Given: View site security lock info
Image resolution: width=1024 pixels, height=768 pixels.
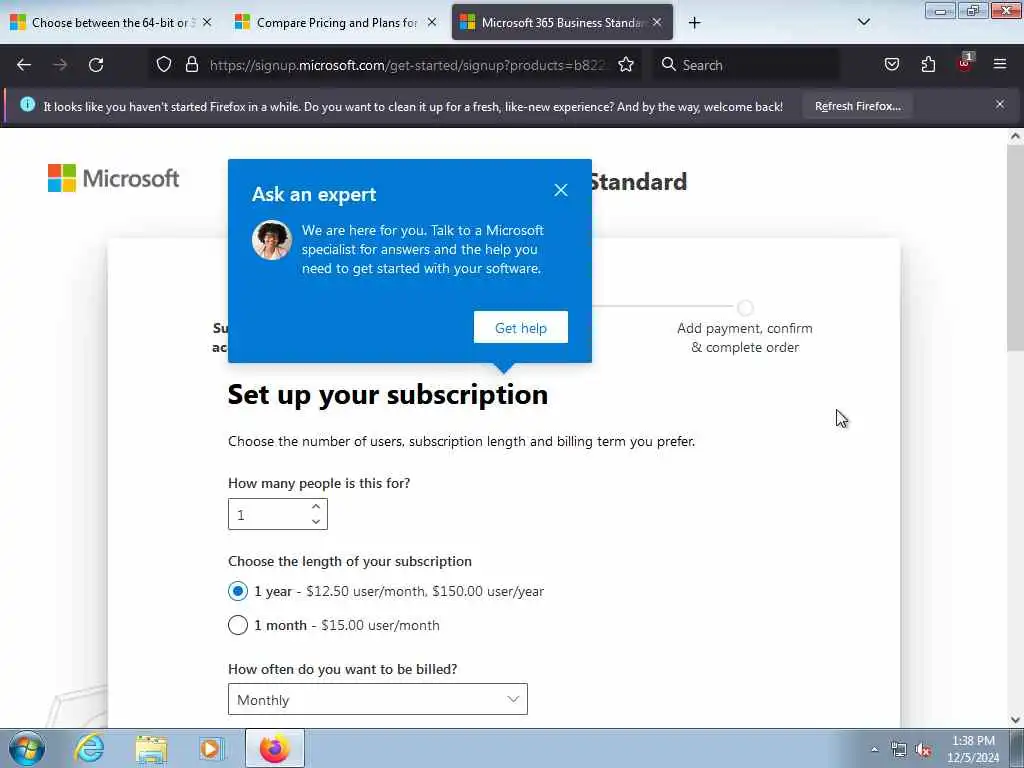Looking at the screenshot, I should (x=191, y=64).
